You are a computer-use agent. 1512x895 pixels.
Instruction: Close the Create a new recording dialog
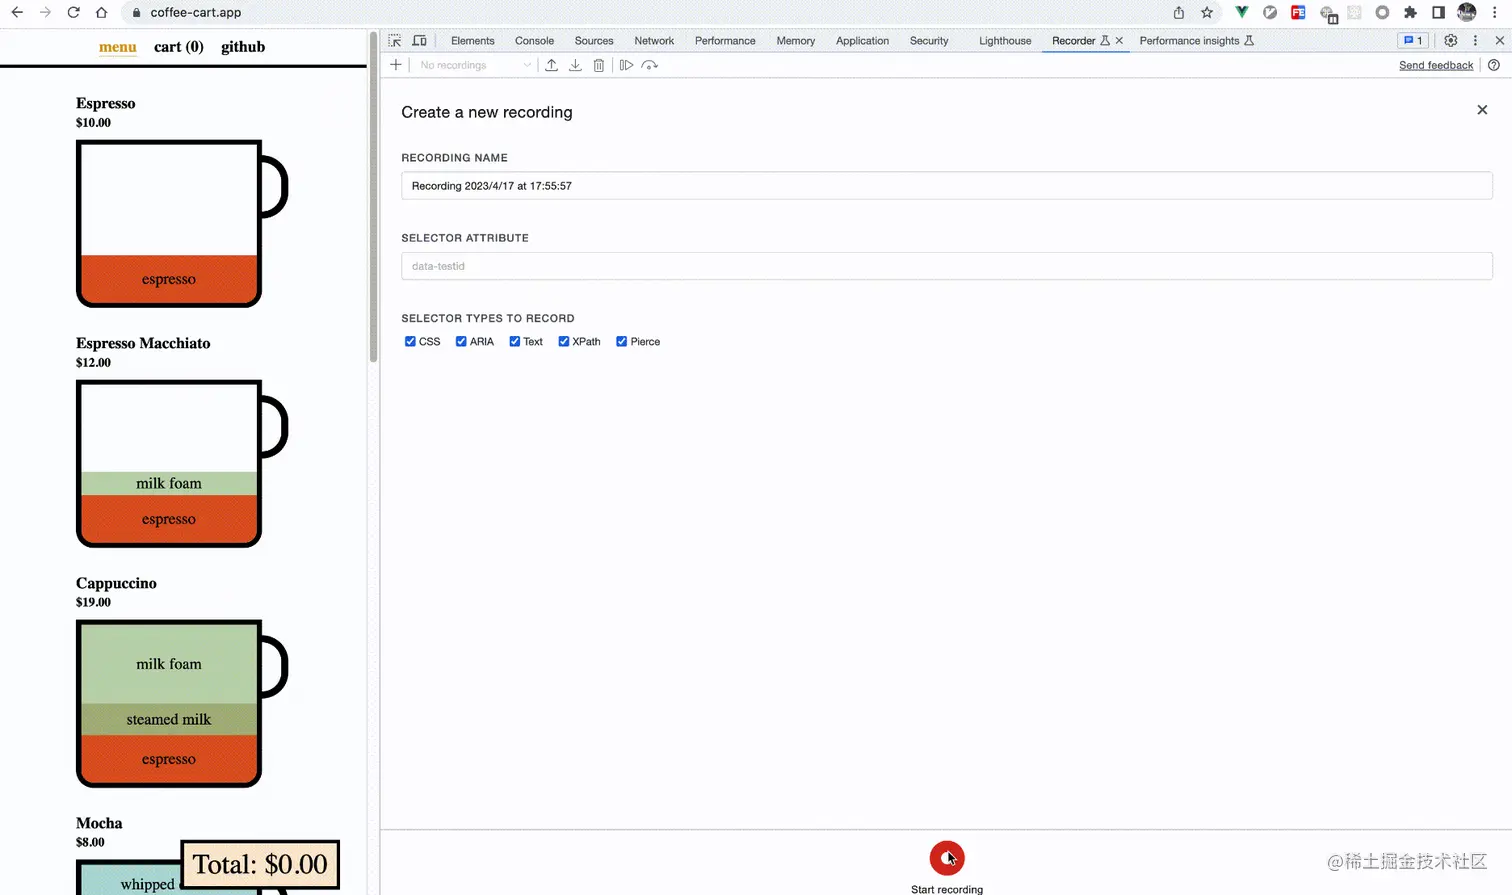pos(1482,110)
